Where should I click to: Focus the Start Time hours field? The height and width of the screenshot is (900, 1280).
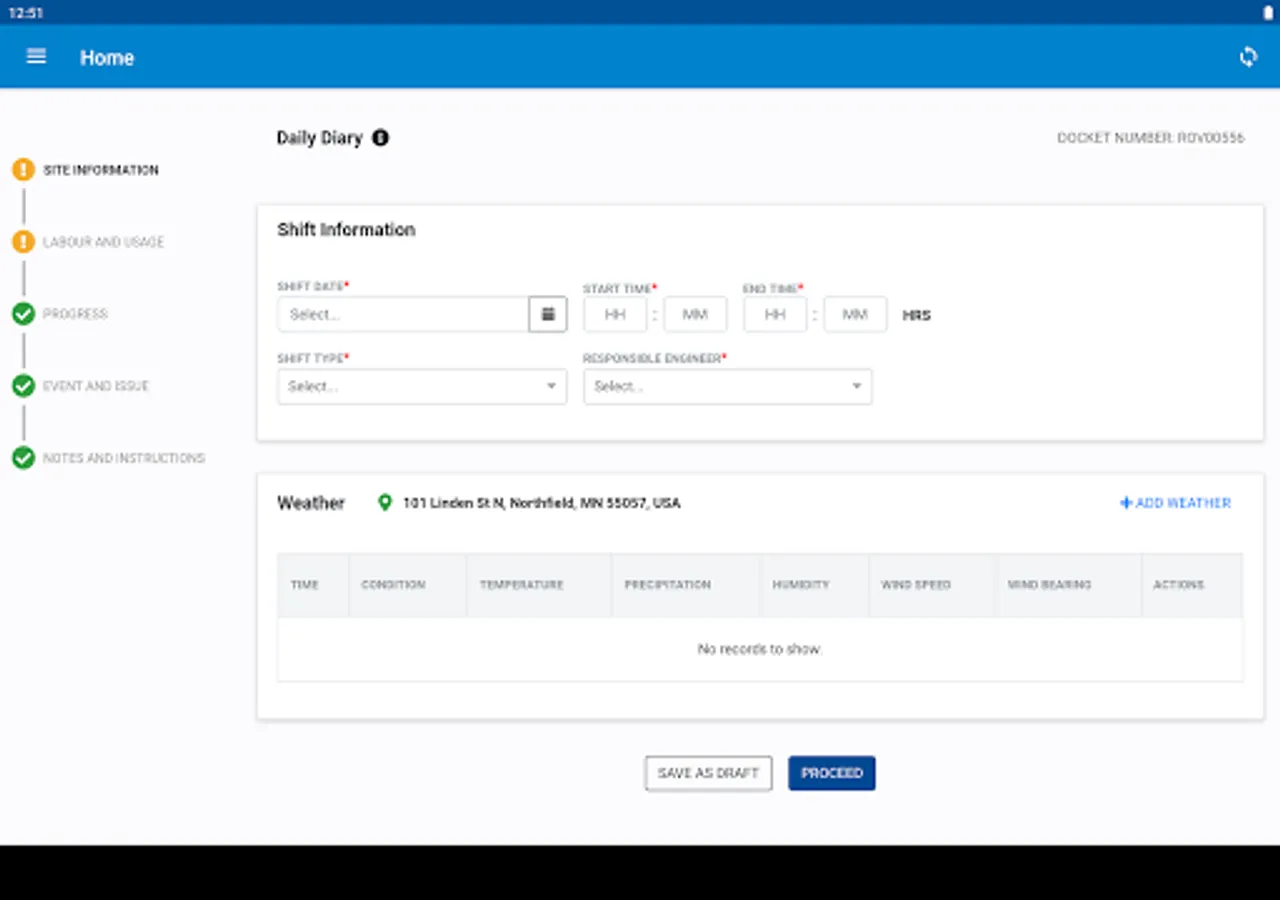(615, 314)
